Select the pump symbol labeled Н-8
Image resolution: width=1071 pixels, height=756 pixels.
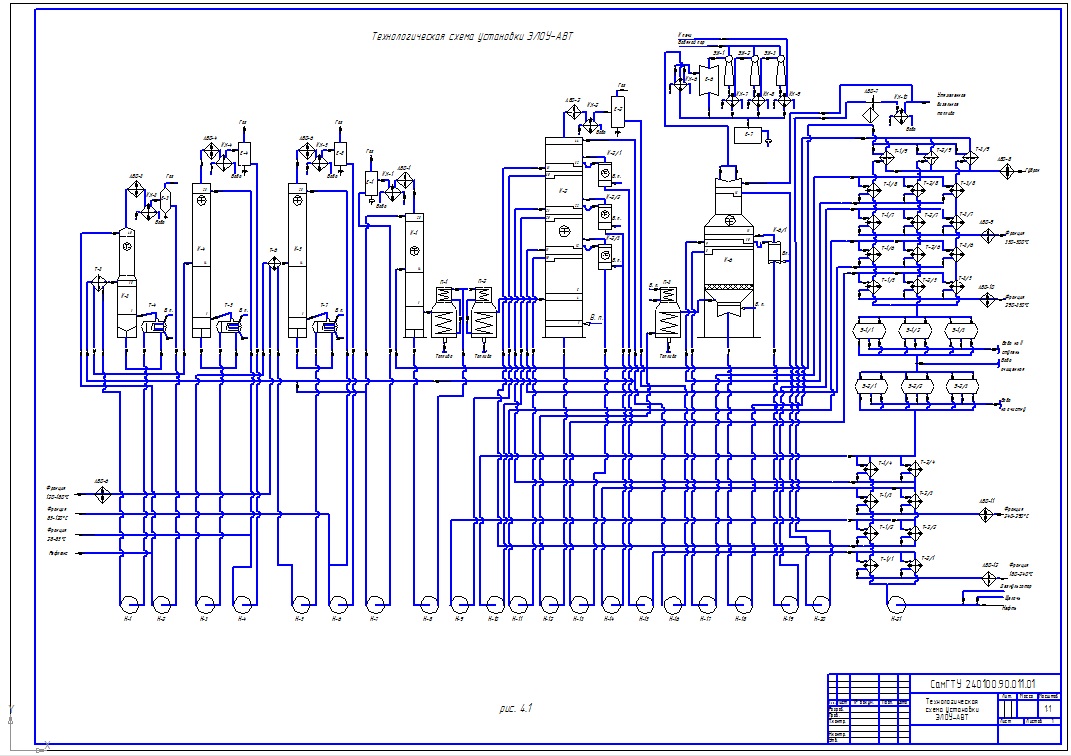(x=428, y=604)
